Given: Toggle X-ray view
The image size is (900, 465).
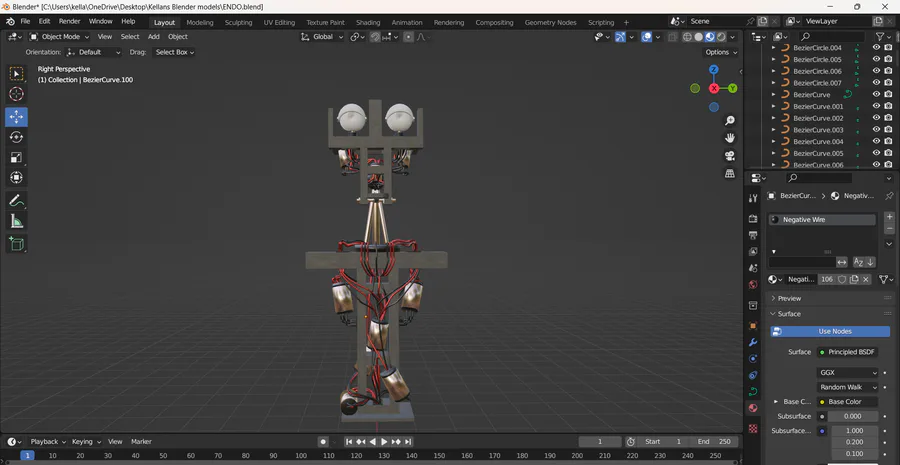Looking at the screenshot, I should click(672, 37).
